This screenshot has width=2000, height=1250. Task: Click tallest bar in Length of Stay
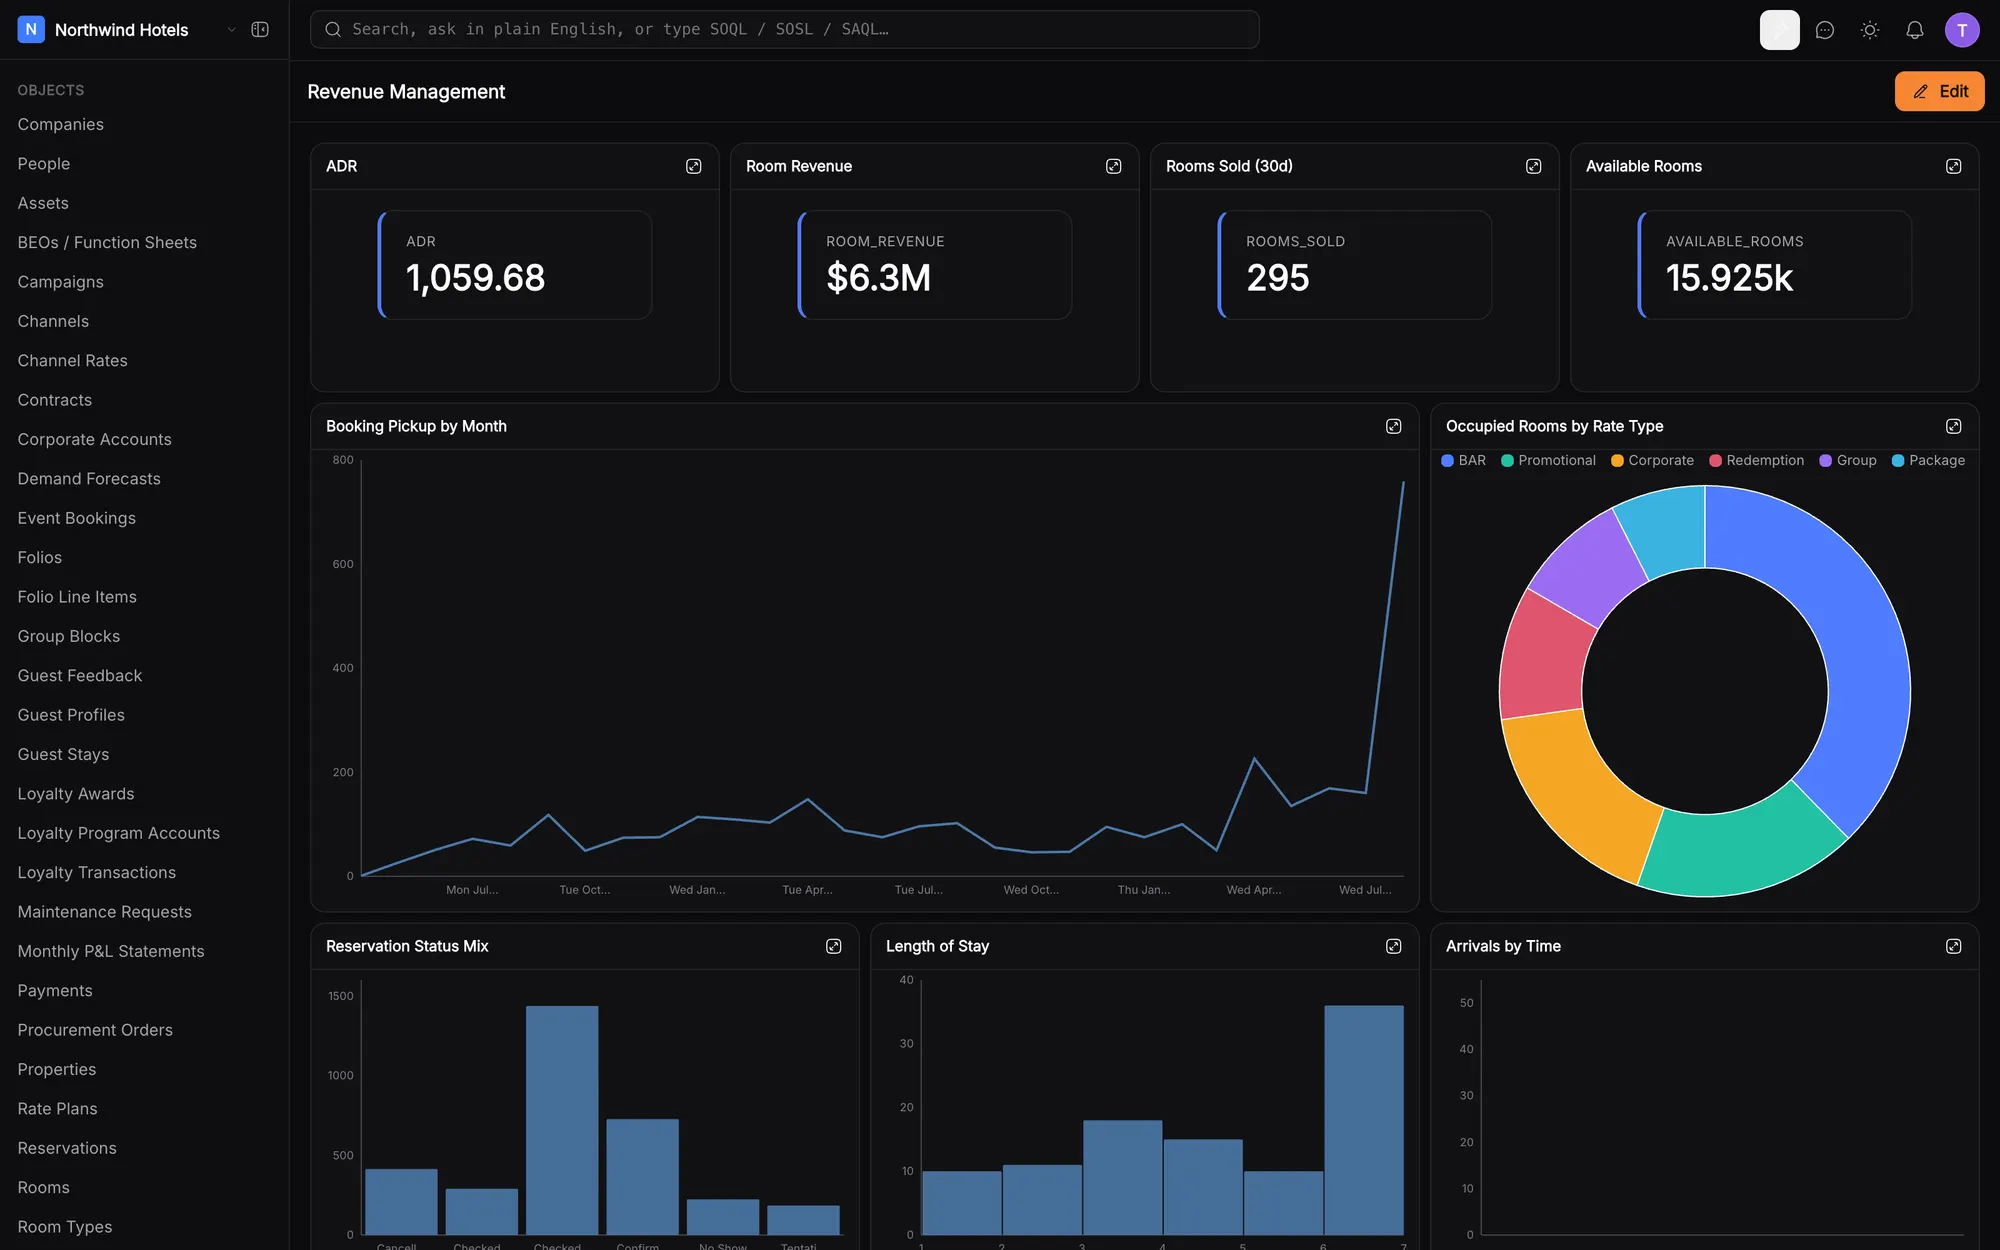tap(1364, 1120)
